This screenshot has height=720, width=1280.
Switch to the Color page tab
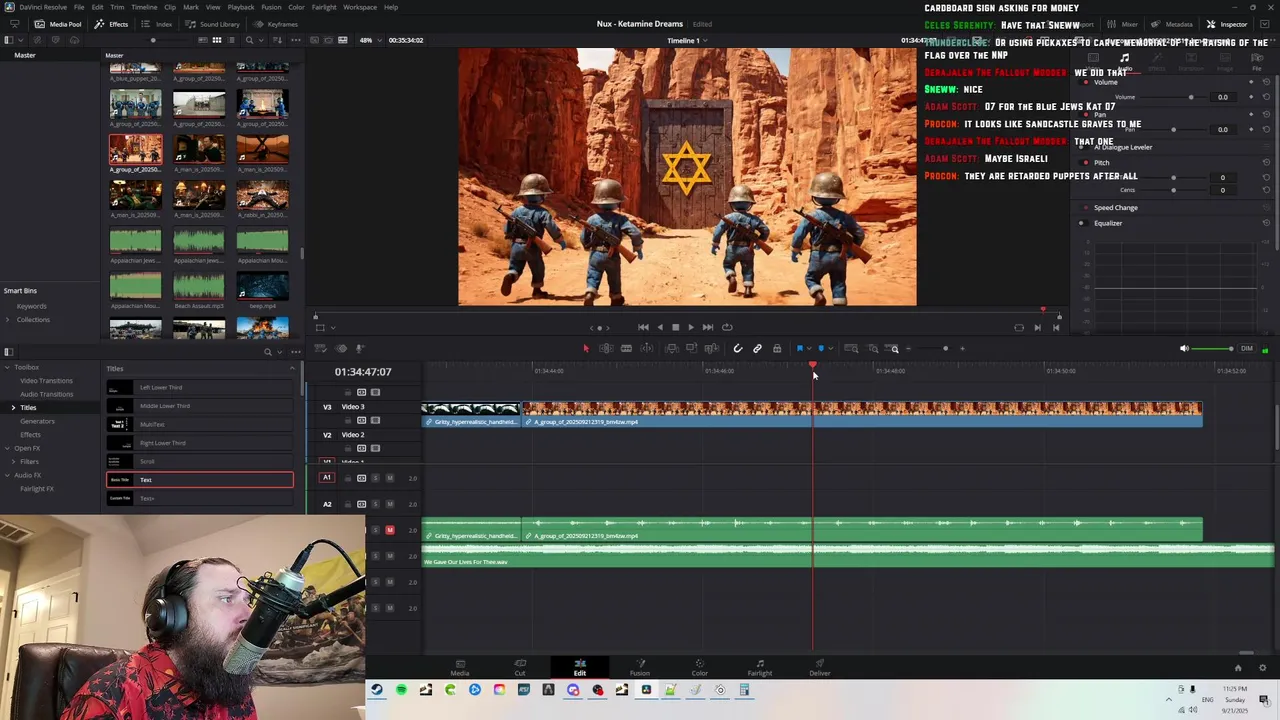click(700, 667)
